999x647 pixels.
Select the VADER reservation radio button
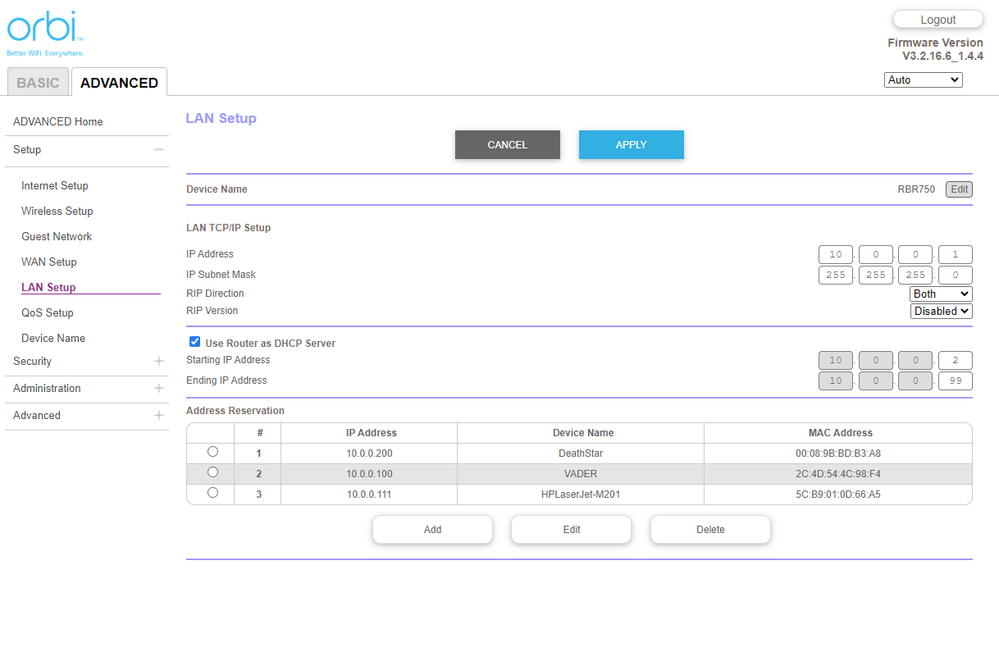(212, 472)
